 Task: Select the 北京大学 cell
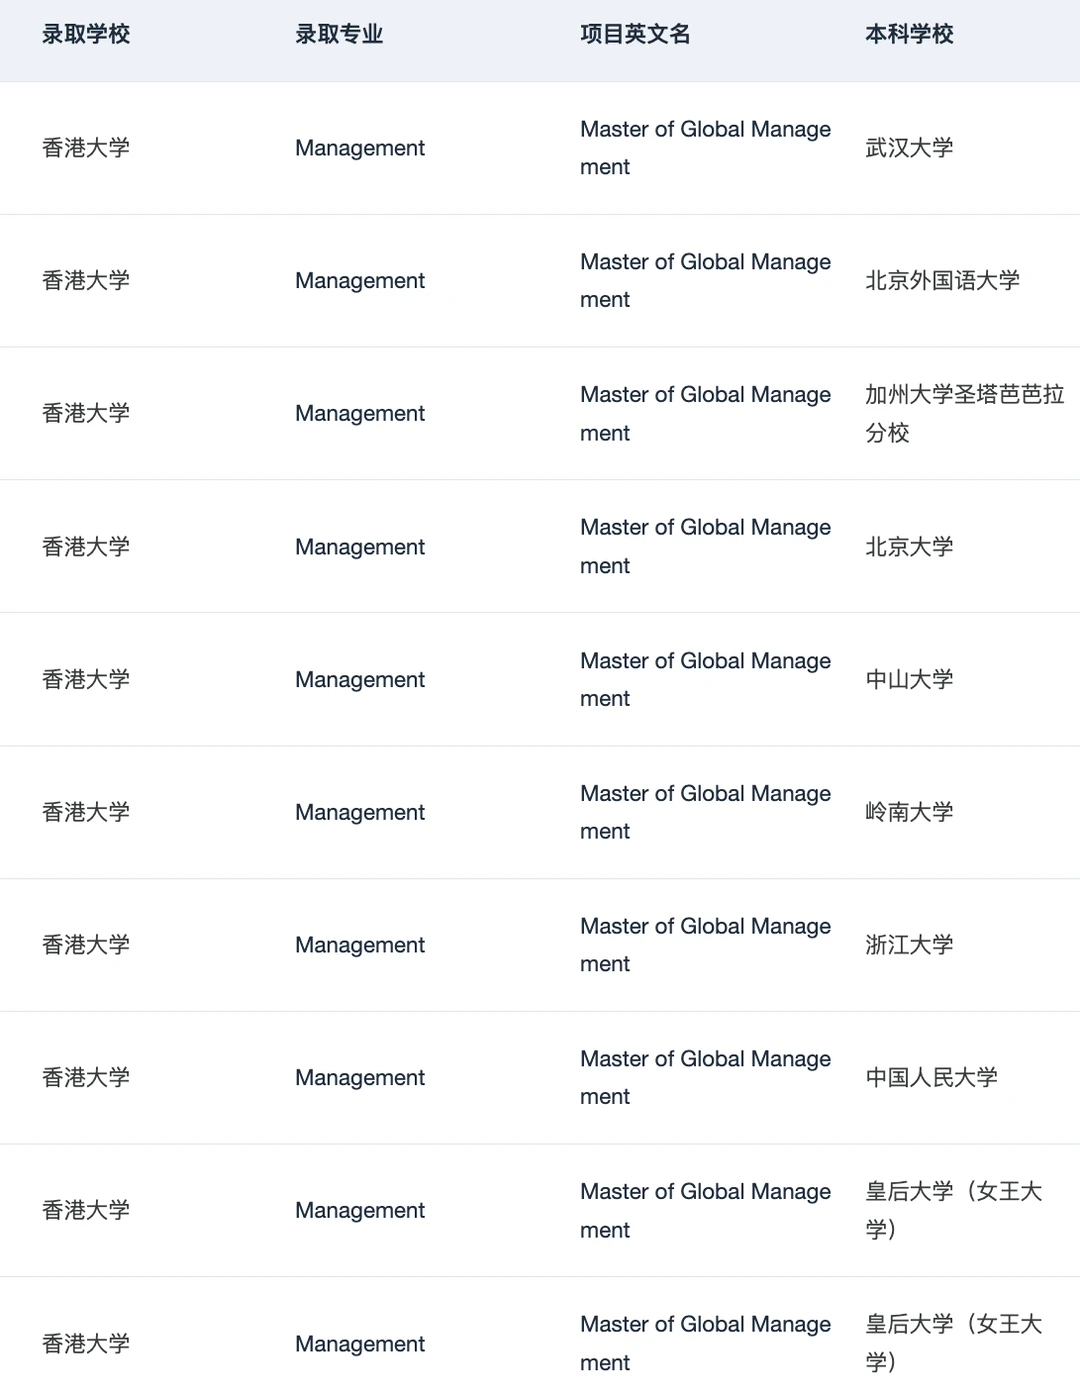click(909, 547)
